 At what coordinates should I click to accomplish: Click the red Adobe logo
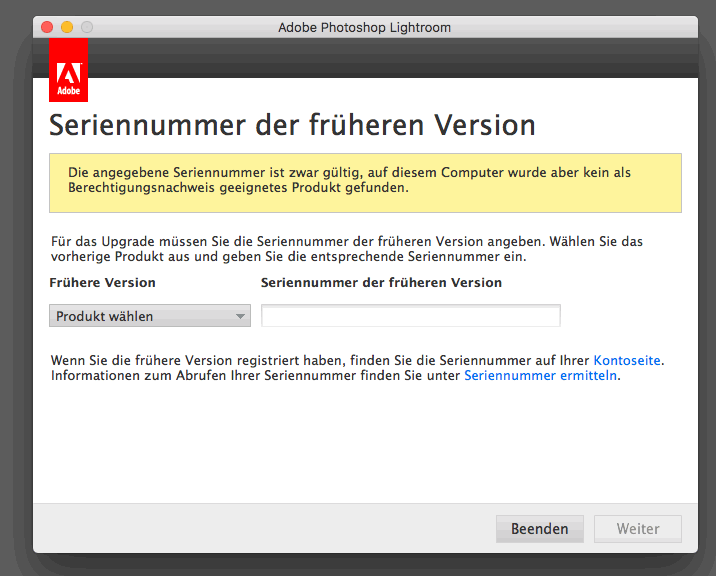68,70
